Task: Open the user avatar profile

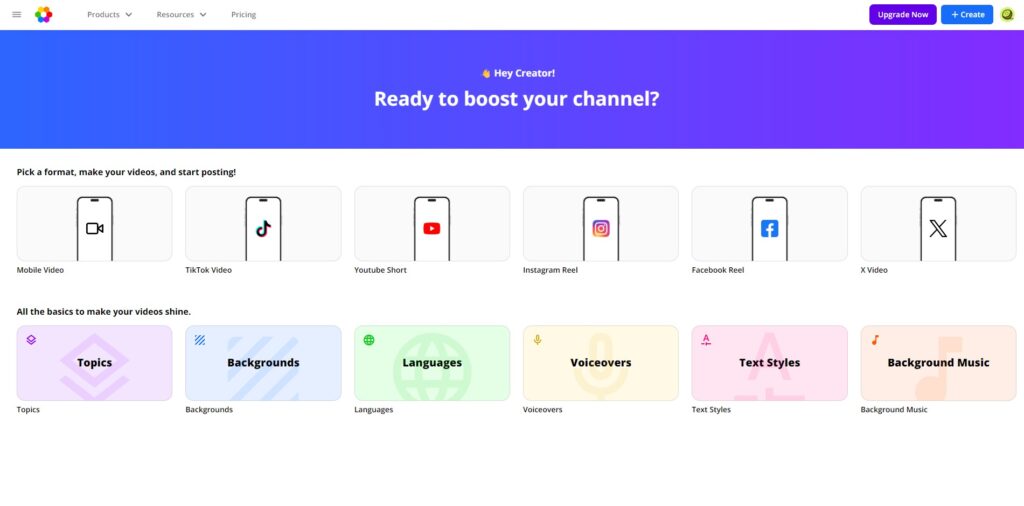Action: pyautogui.click(x=1007, y=14)
